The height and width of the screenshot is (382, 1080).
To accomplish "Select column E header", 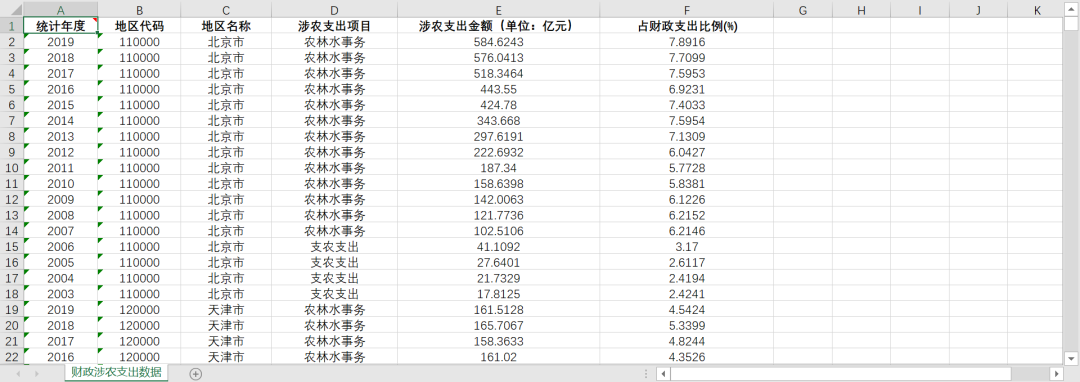I will pyautogui.click(x=498, y=10).
